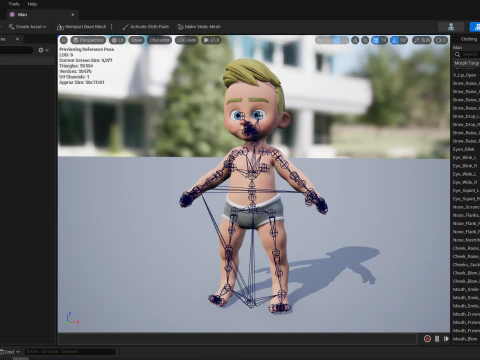480x360 pixels.
Task: Open camera speed setting
Action: pyautogui.click(x=441, y=40)
